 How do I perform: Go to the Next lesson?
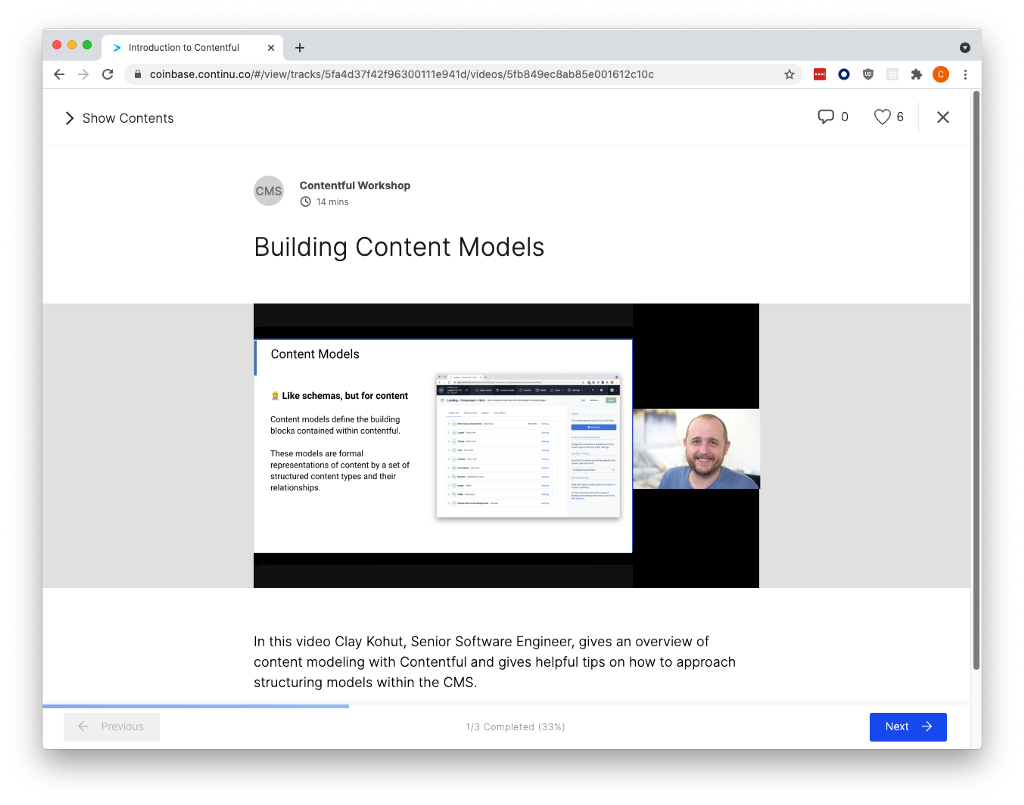907,727
